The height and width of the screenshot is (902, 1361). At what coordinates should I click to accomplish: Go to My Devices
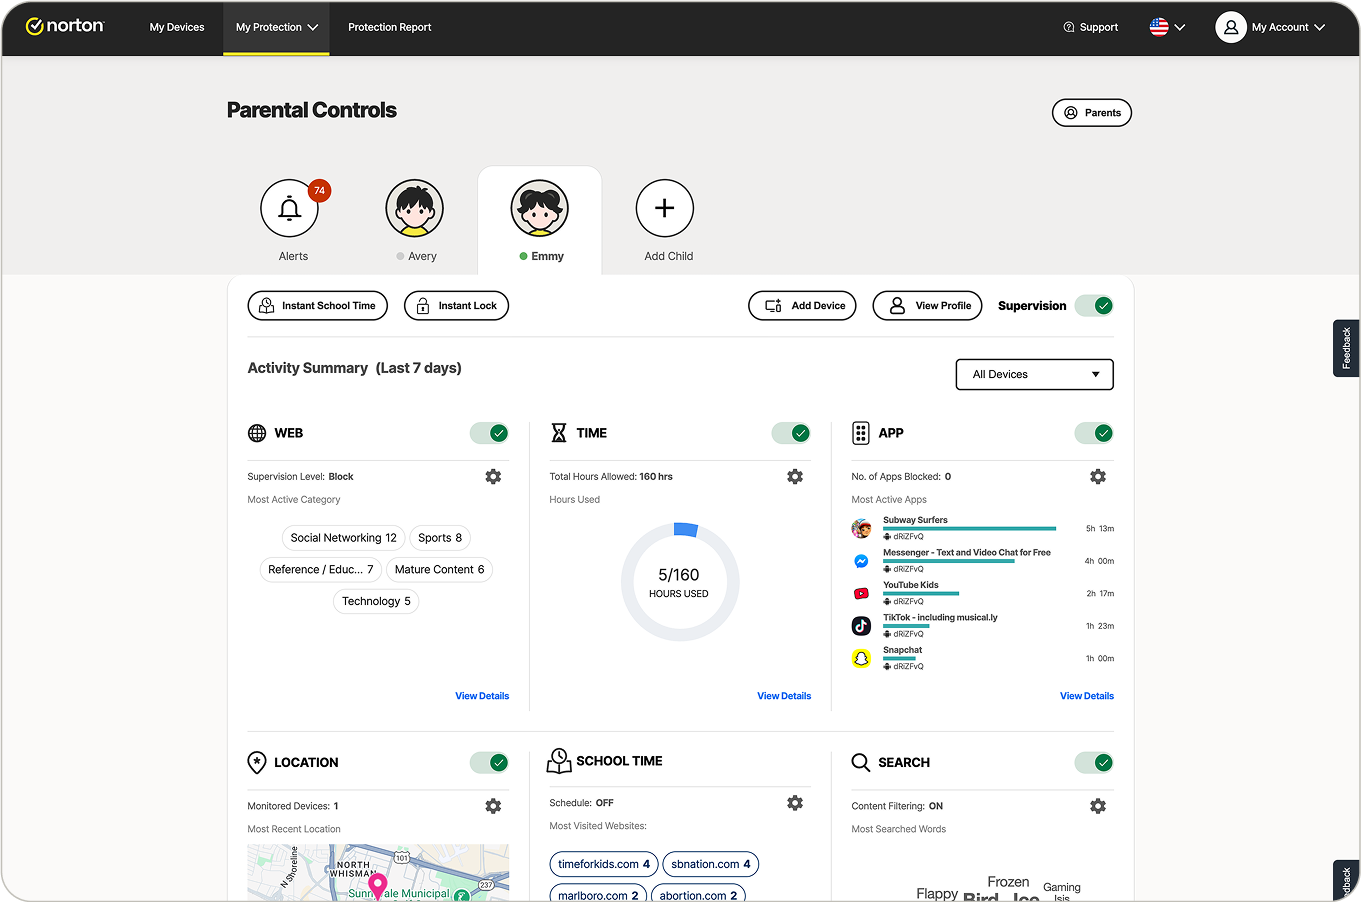point(177,27)
